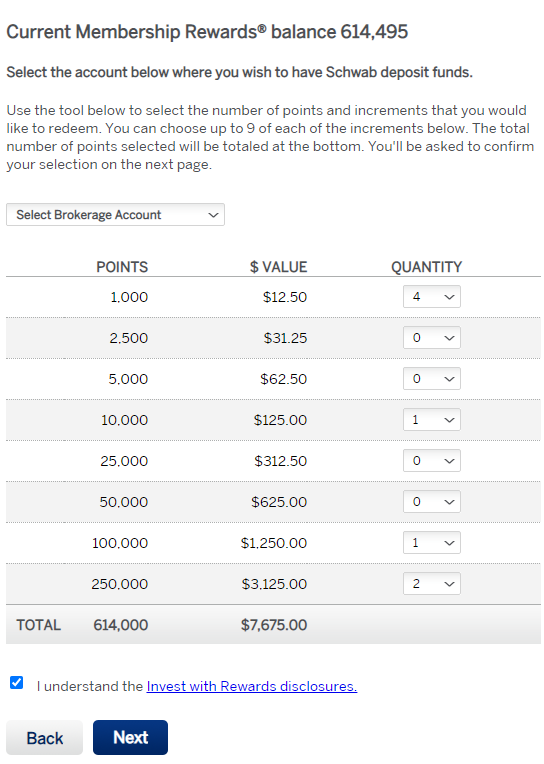Screen dimensions: 544x764
Task: Click the QUANTITY column header
Action: pyautogui.click(x=427, y=267)
